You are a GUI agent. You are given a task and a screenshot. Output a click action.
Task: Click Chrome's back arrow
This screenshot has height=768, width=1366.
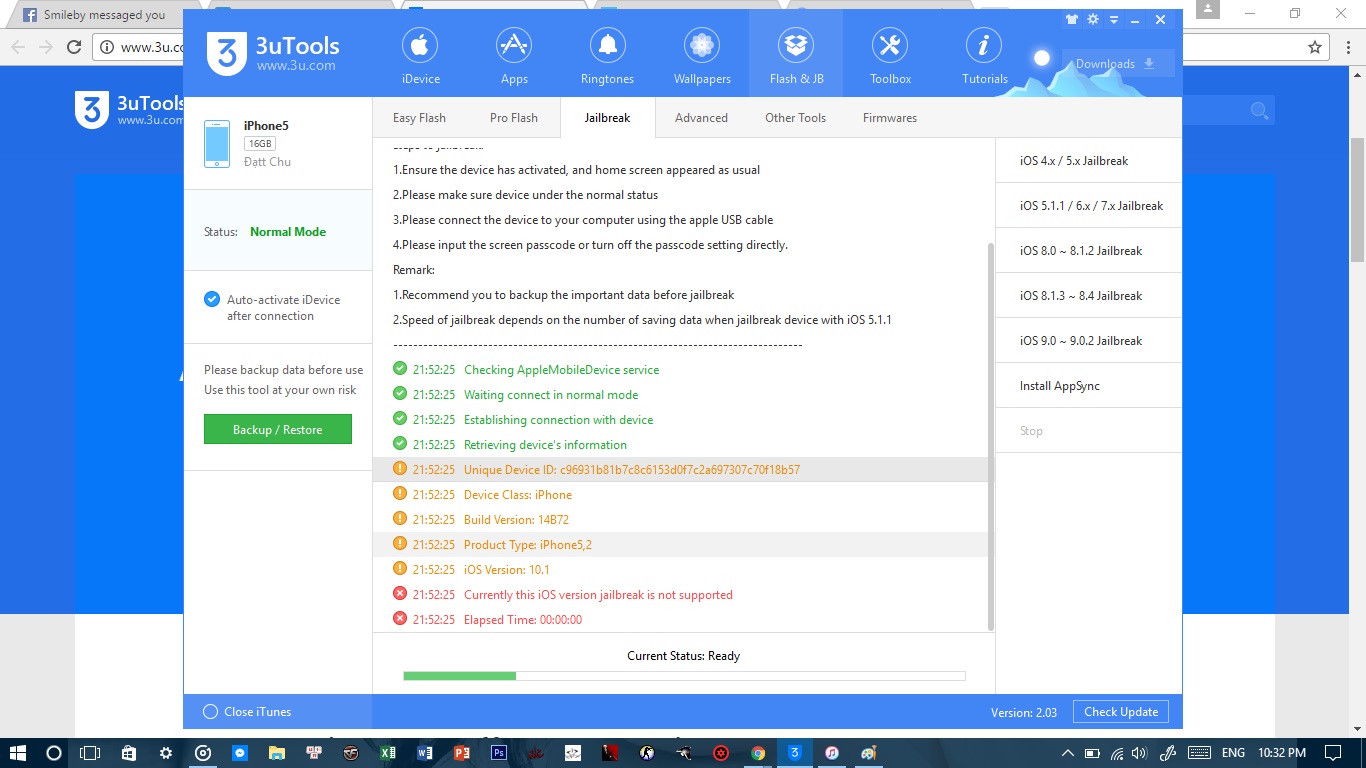point(18,47)
